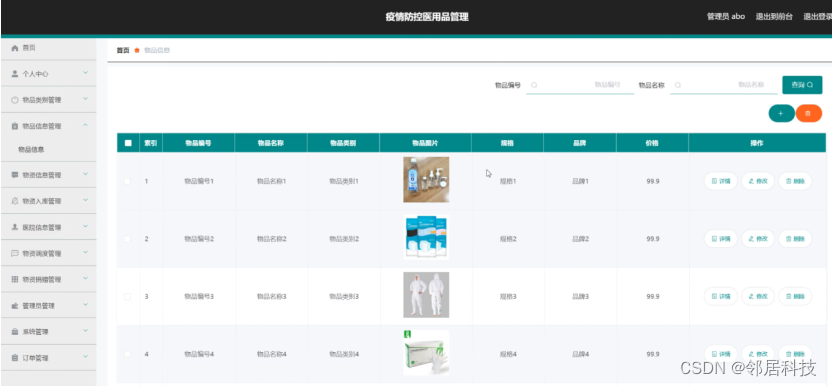Click the search icon in the 物品名称 field
The width and height of the screenshot is (832, 386).
[678, 85]
